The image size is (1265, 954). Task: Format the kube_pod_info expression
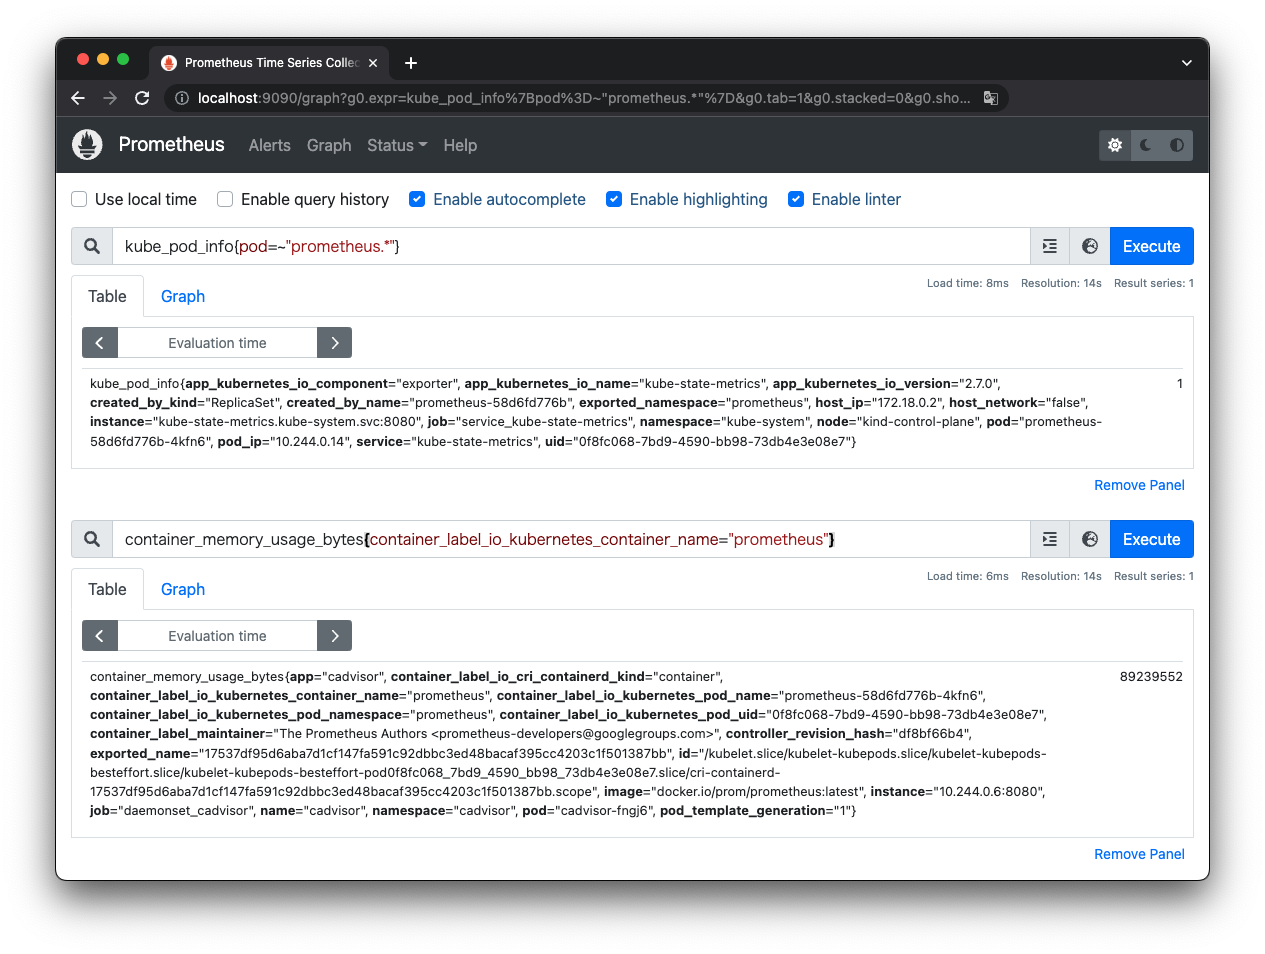1050,246
